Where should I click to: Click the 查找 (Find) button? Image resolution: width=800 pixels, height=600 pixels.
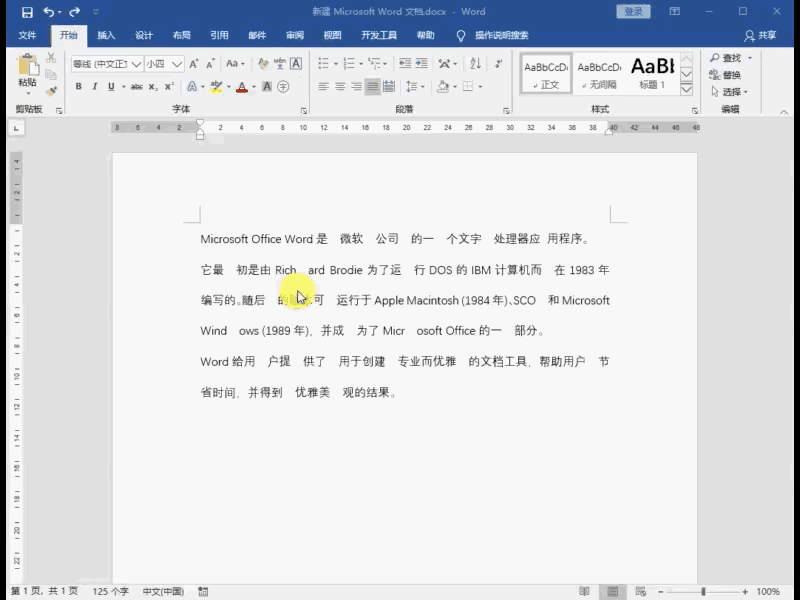(x=727, y=58)
